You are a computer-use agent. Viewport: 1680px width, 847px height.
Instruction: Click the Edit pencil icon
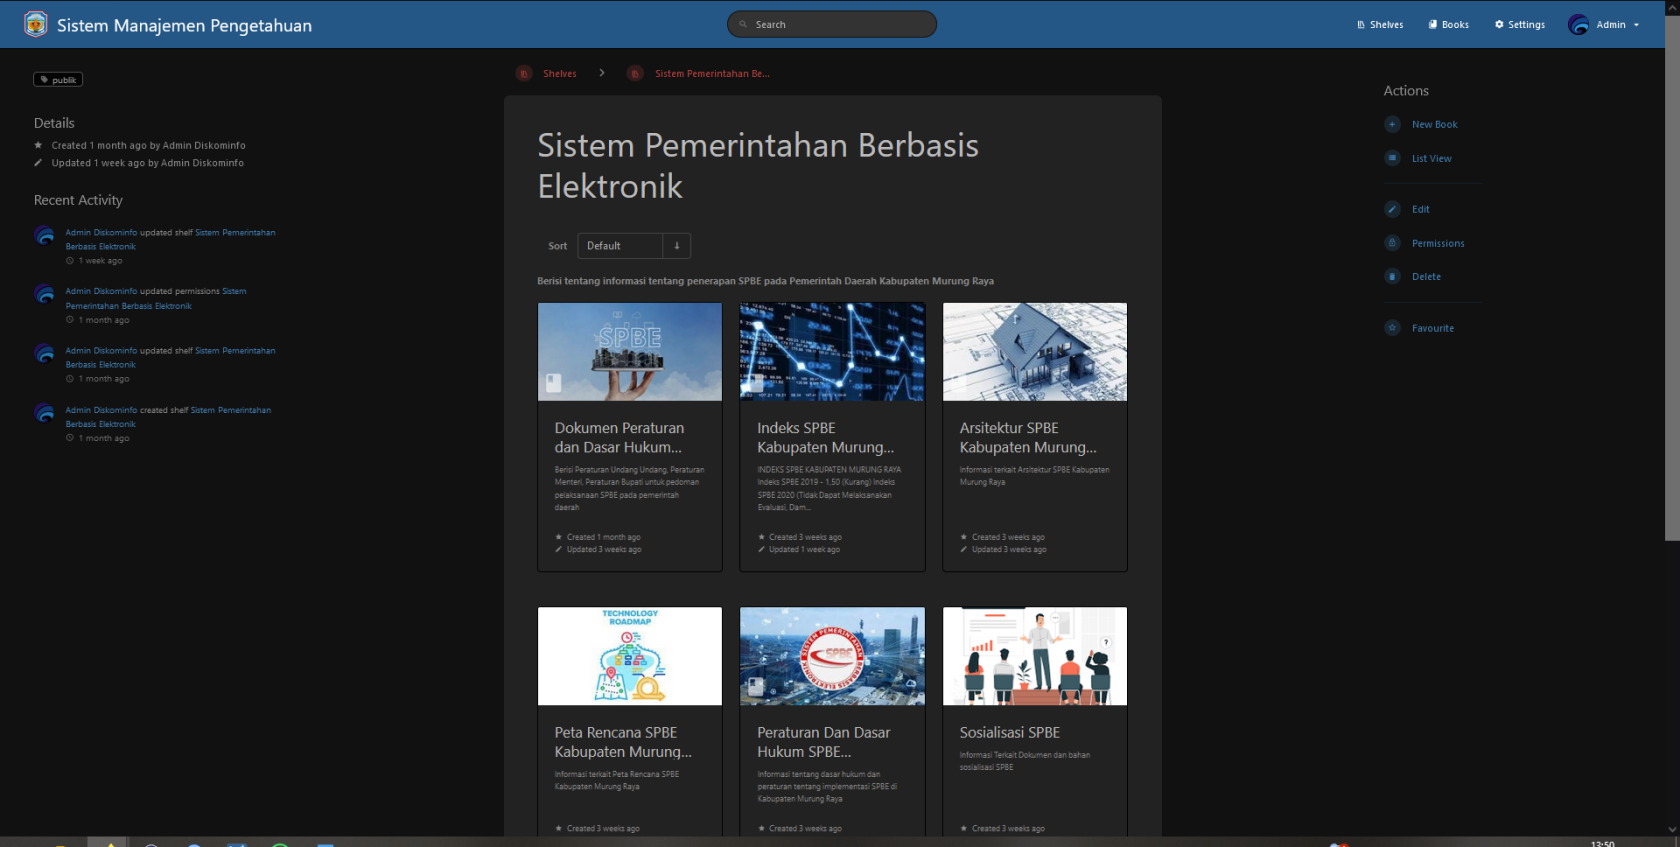1392,209
